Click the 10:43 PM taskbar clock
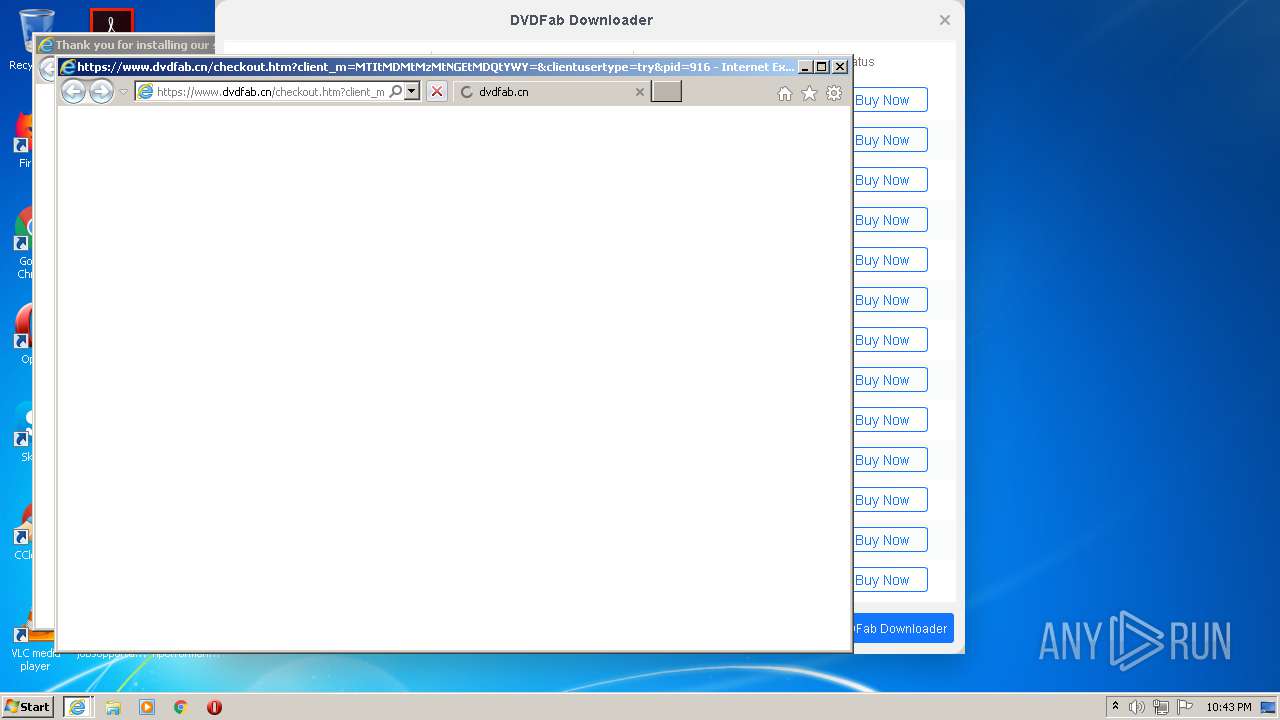Screen dimensions: 1280x720 tap(1228, 707)
